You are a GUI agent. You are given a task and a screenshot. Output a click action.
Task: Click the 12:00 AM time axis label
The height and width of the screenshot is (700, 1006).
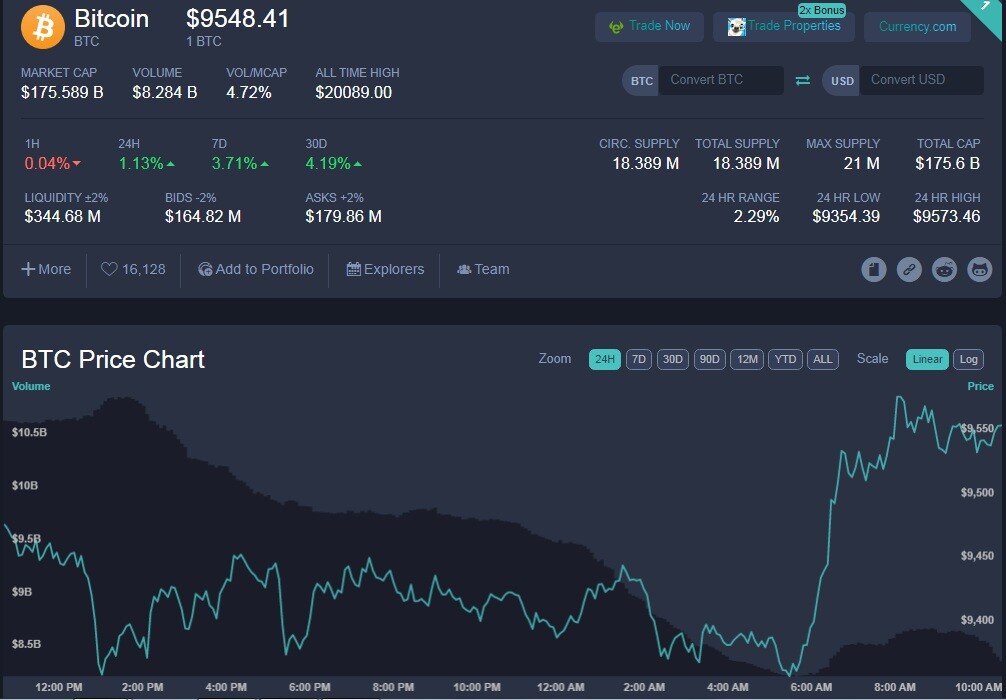(560, 687)
